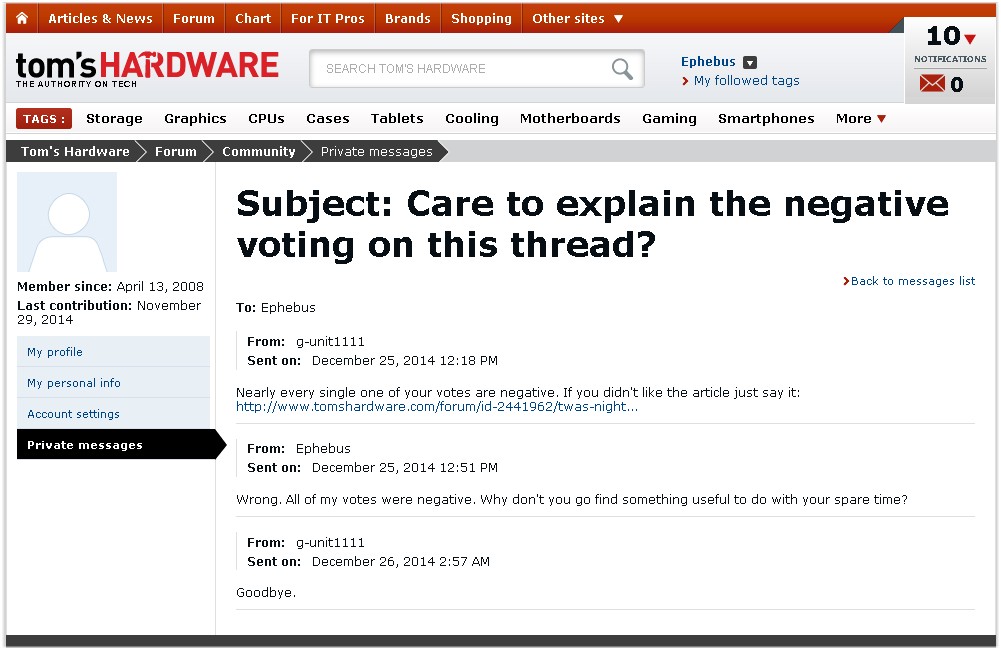The width and height of the screenshot is (1001, 650).
Task: Select the Gaming tag
Action: 669,118
